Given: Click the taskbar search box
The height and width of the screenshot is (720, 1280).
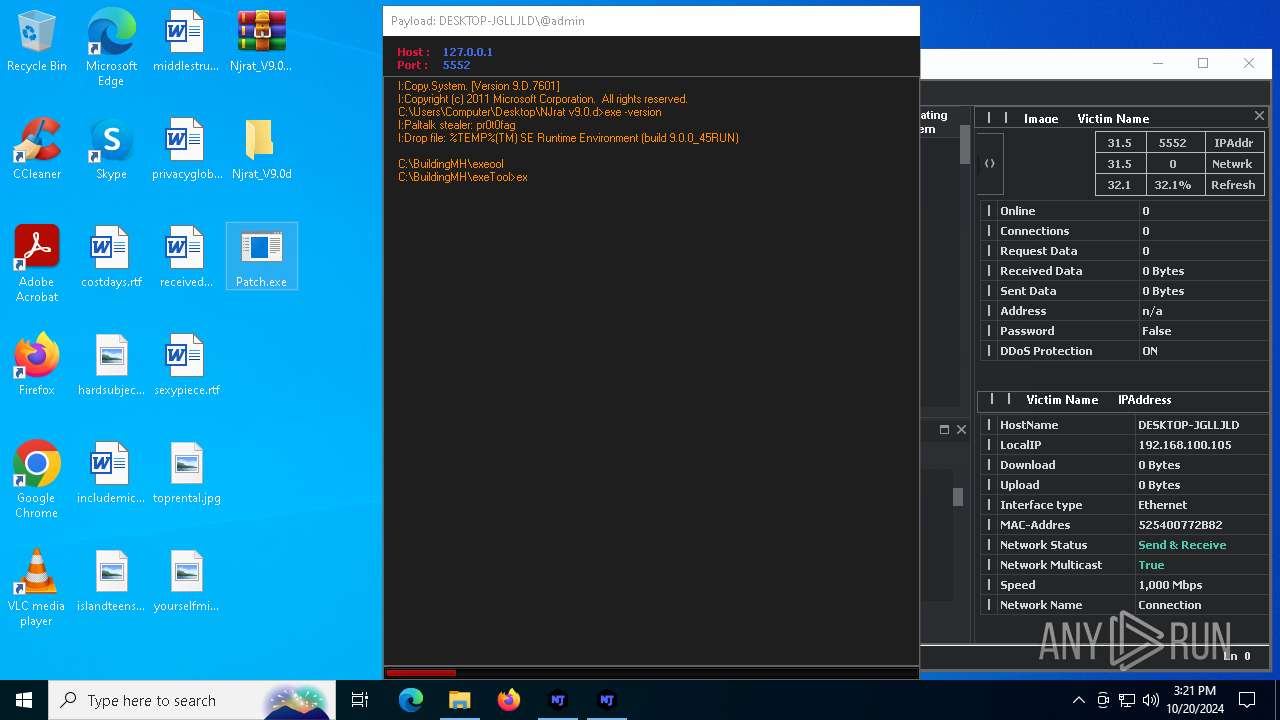Looking at the screenshot, I should pyautogui.click(x=190, y=700).
